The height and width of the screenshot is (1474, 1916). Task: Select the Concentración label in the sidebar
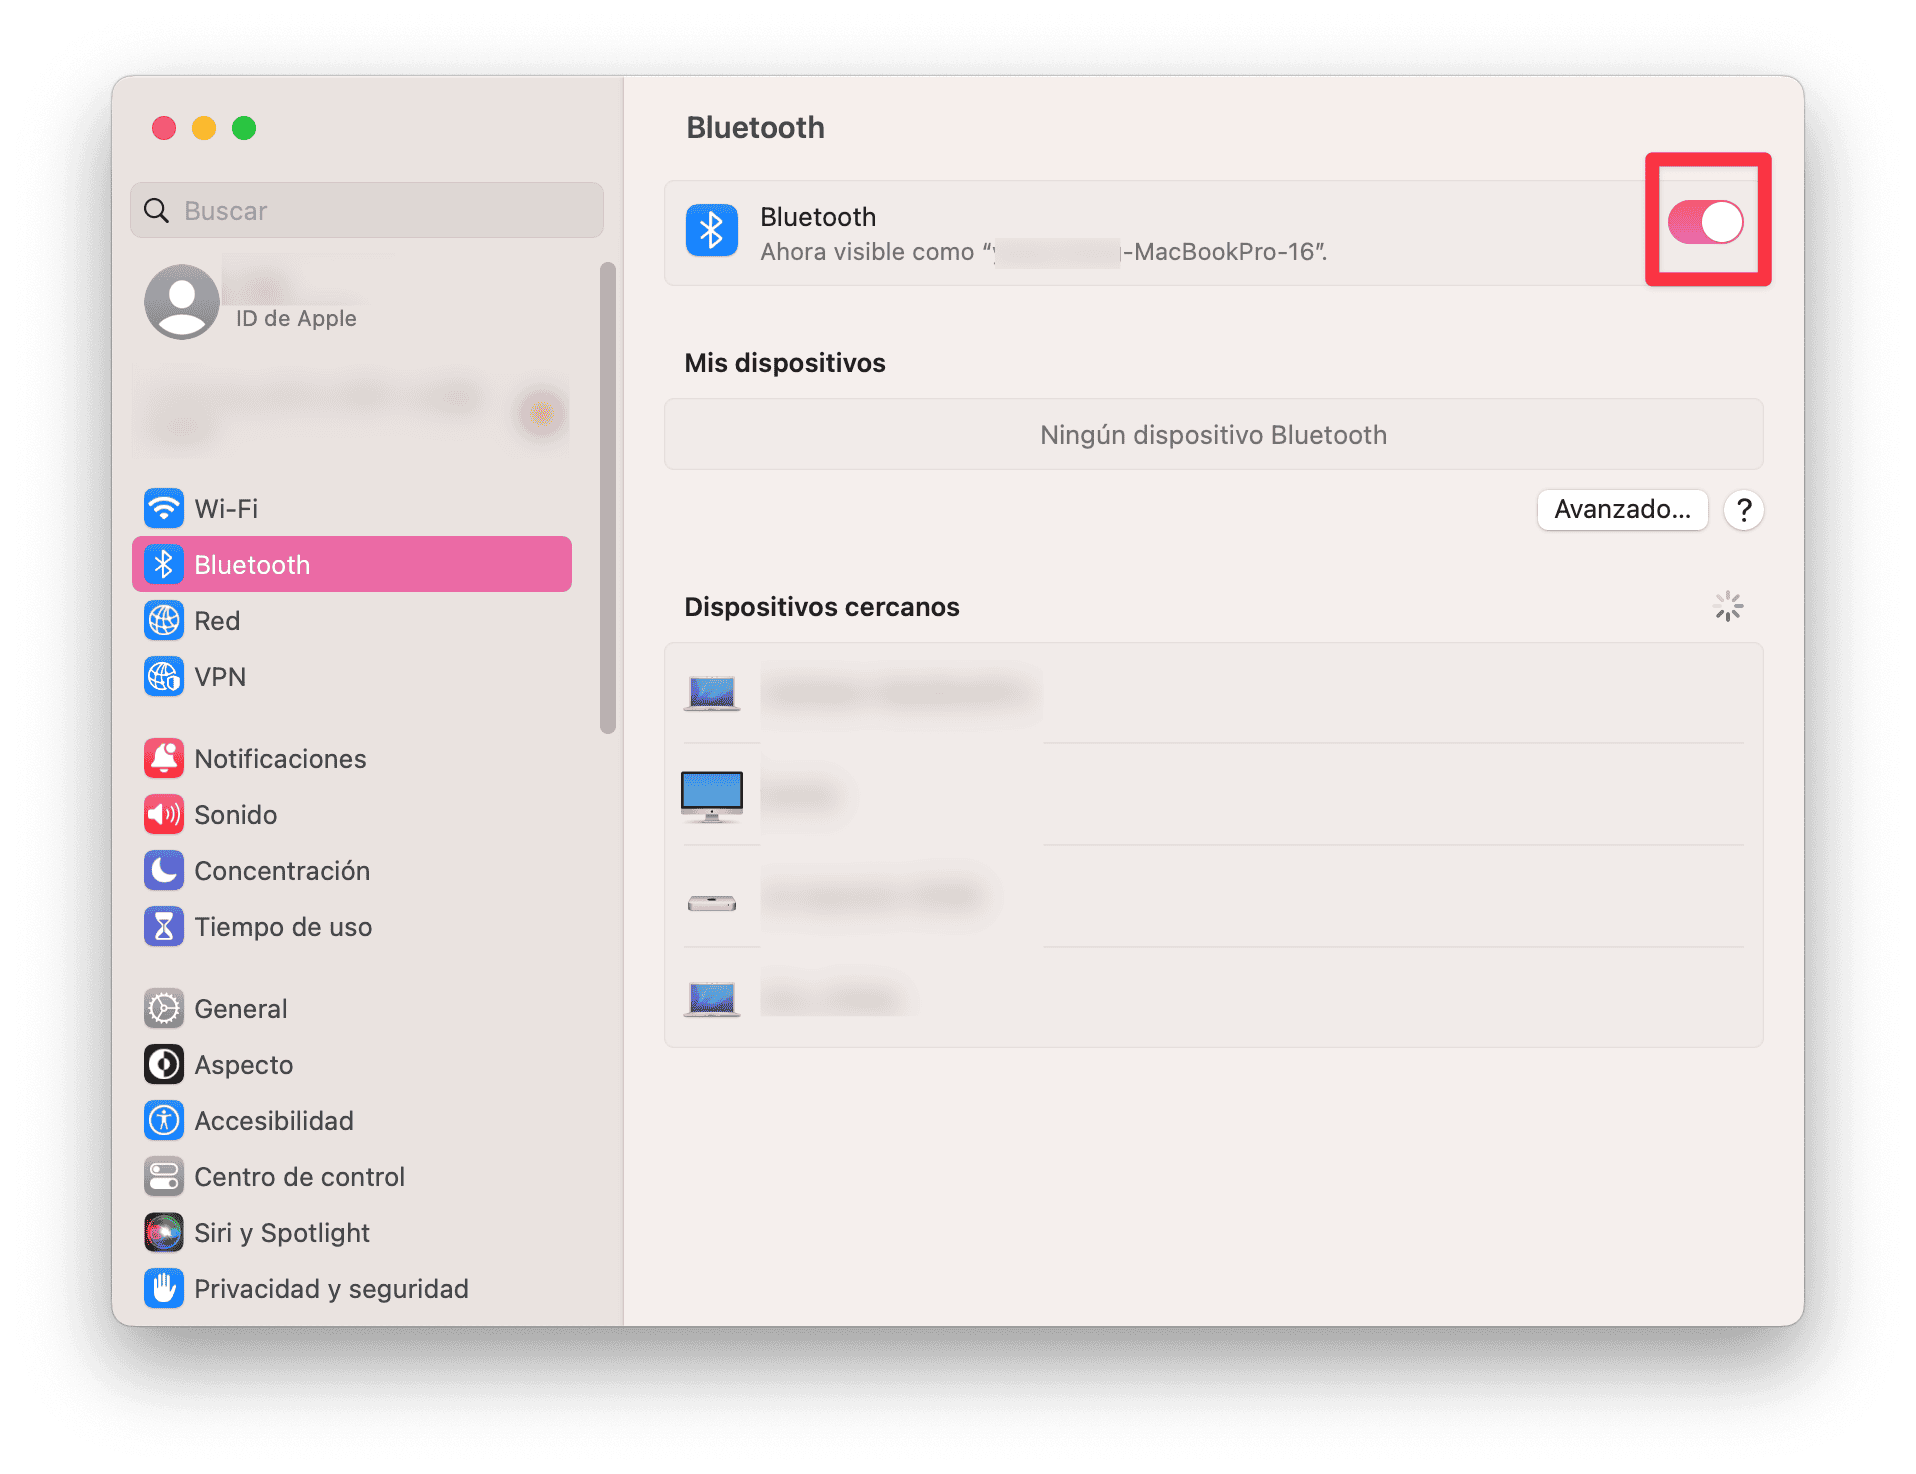click(282, 870)
